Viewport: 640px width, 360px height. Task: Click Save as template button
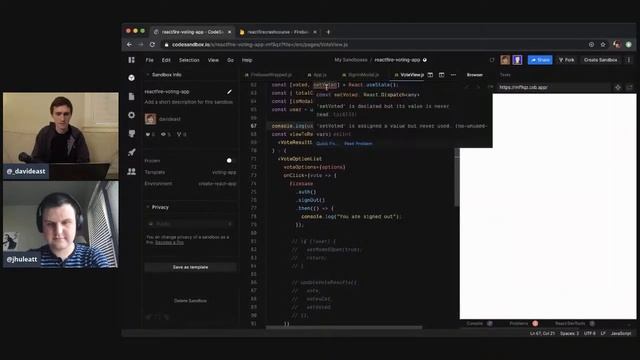pyautogui.click(x=190, y=267)
